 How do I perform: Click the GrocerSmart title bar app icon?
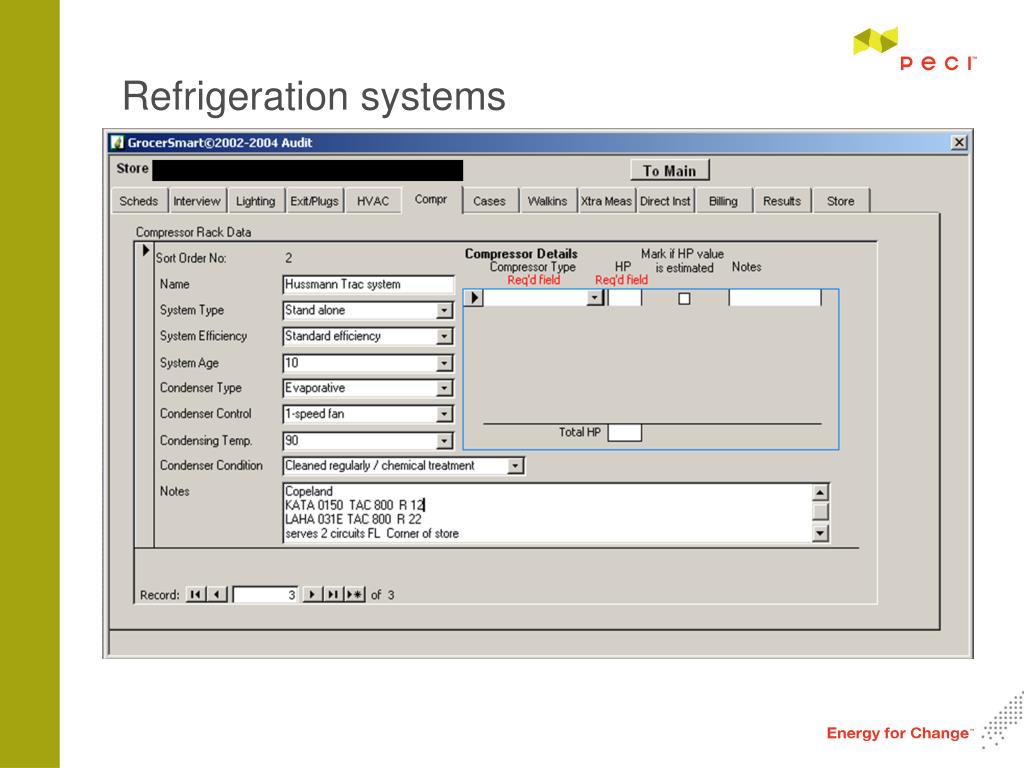click(118, 142)
